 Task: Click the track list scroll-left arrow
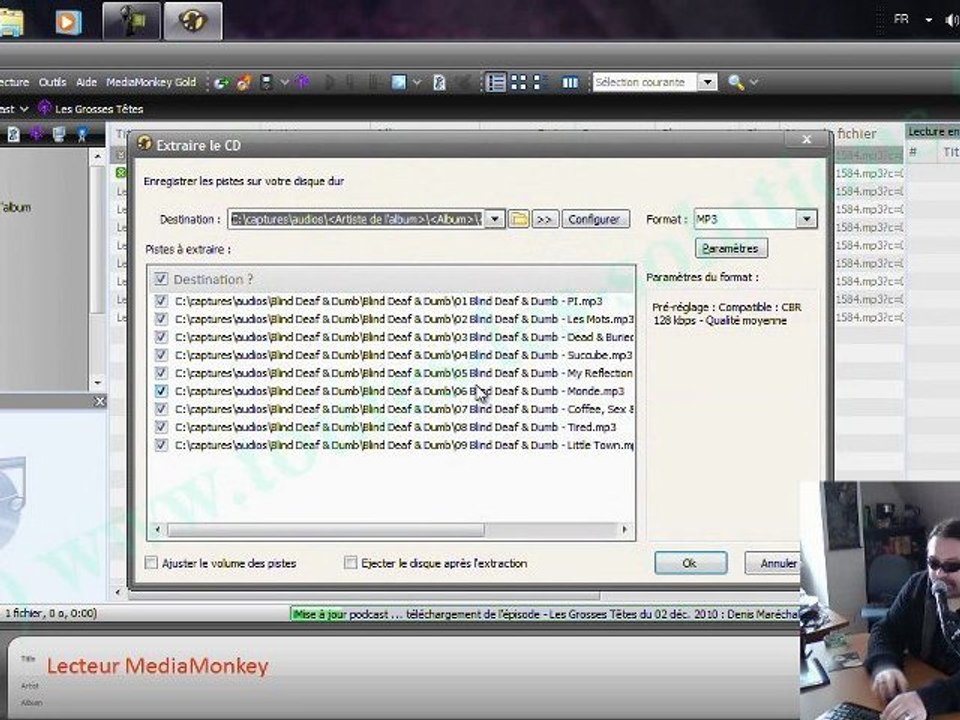(x=158, y=529)
